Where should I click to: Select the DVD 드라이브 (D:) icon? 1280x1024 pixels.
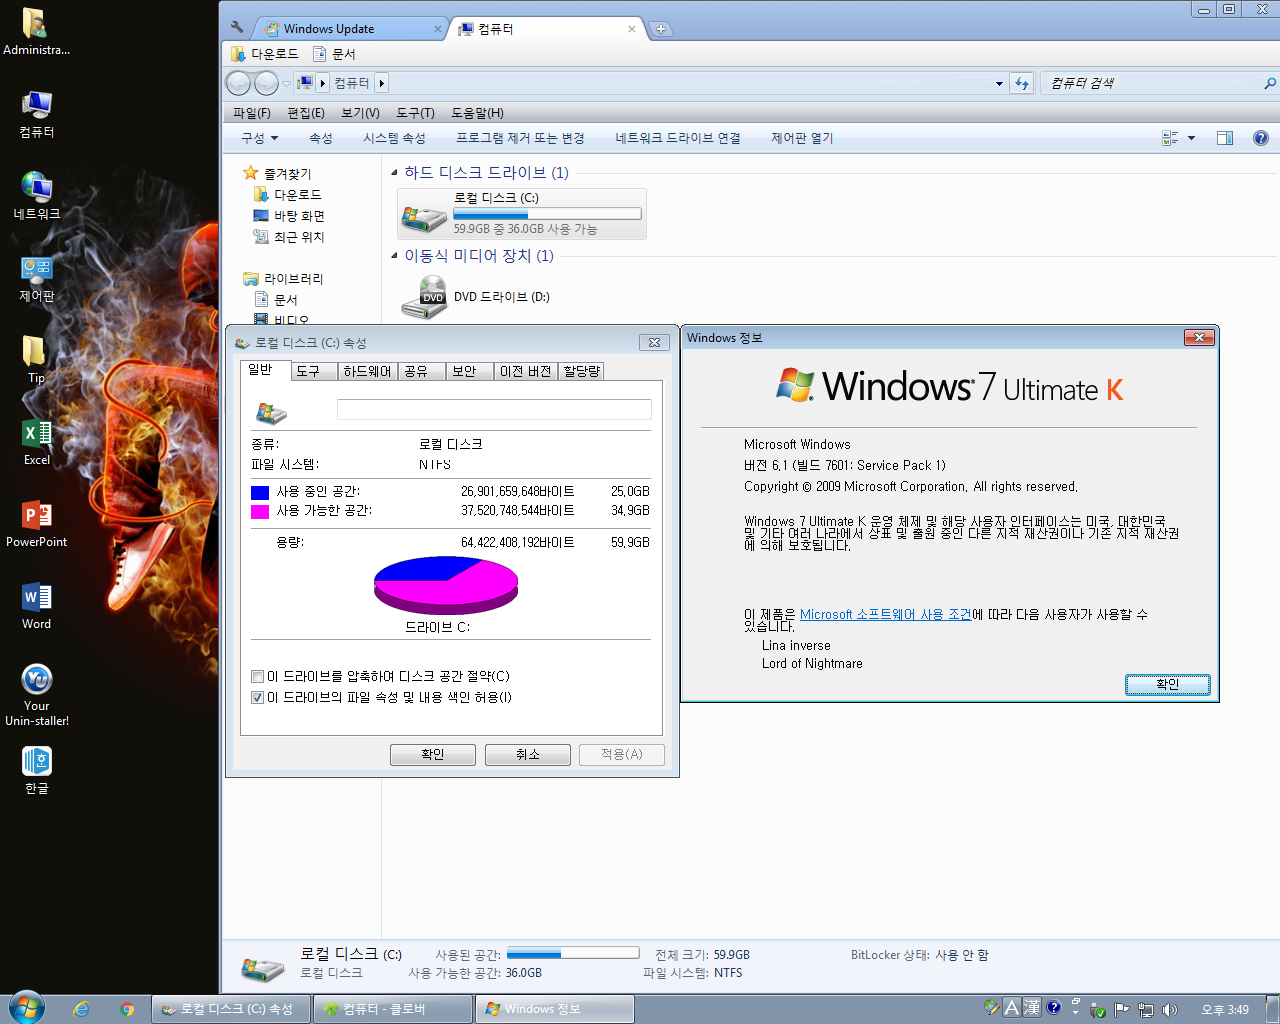click(x=424, y=298)
